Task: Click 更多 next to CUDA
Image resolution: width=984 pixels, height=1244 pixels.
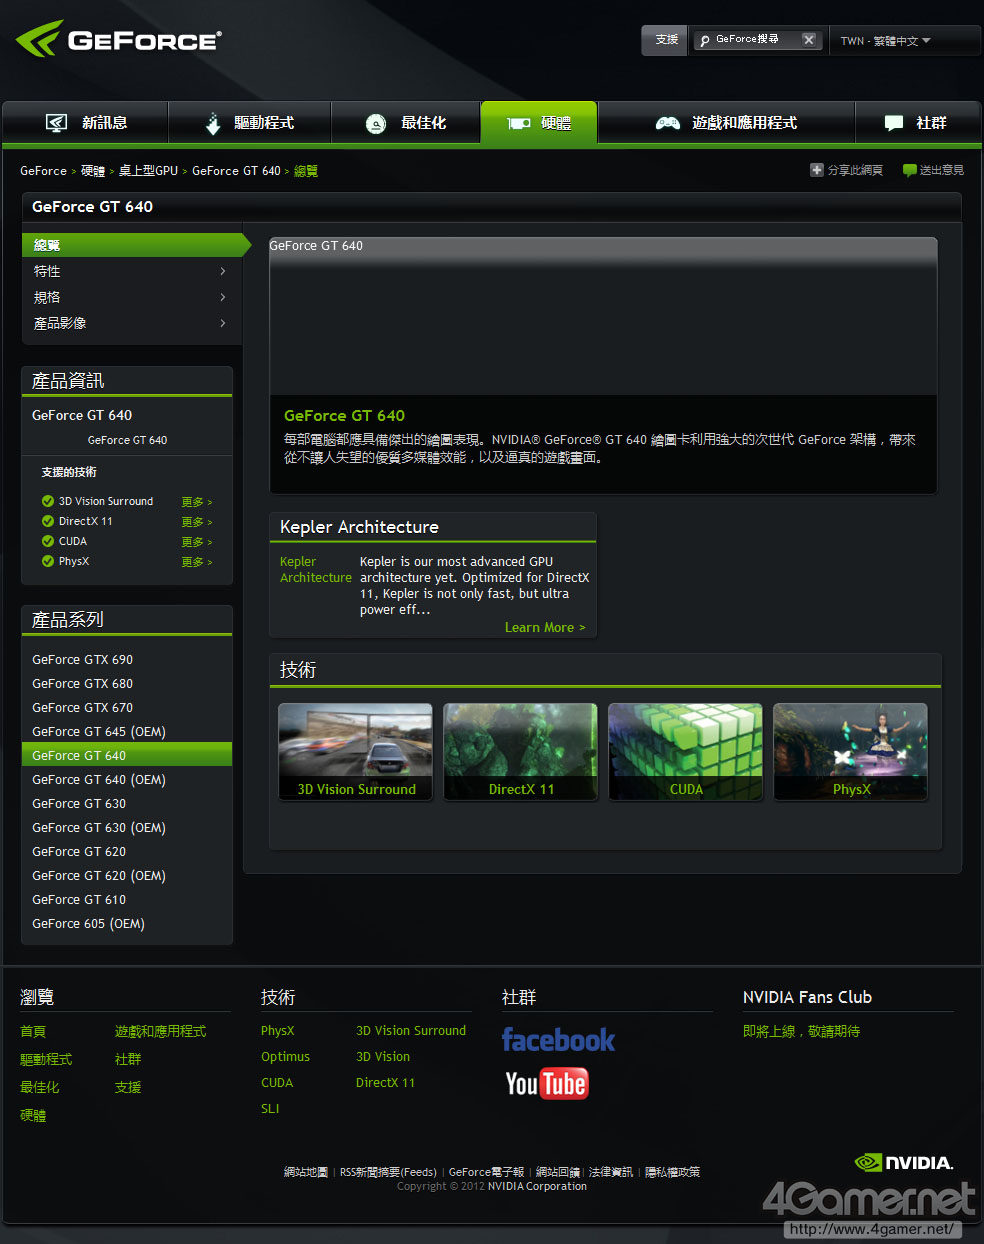Action: [x=196, y=542]
